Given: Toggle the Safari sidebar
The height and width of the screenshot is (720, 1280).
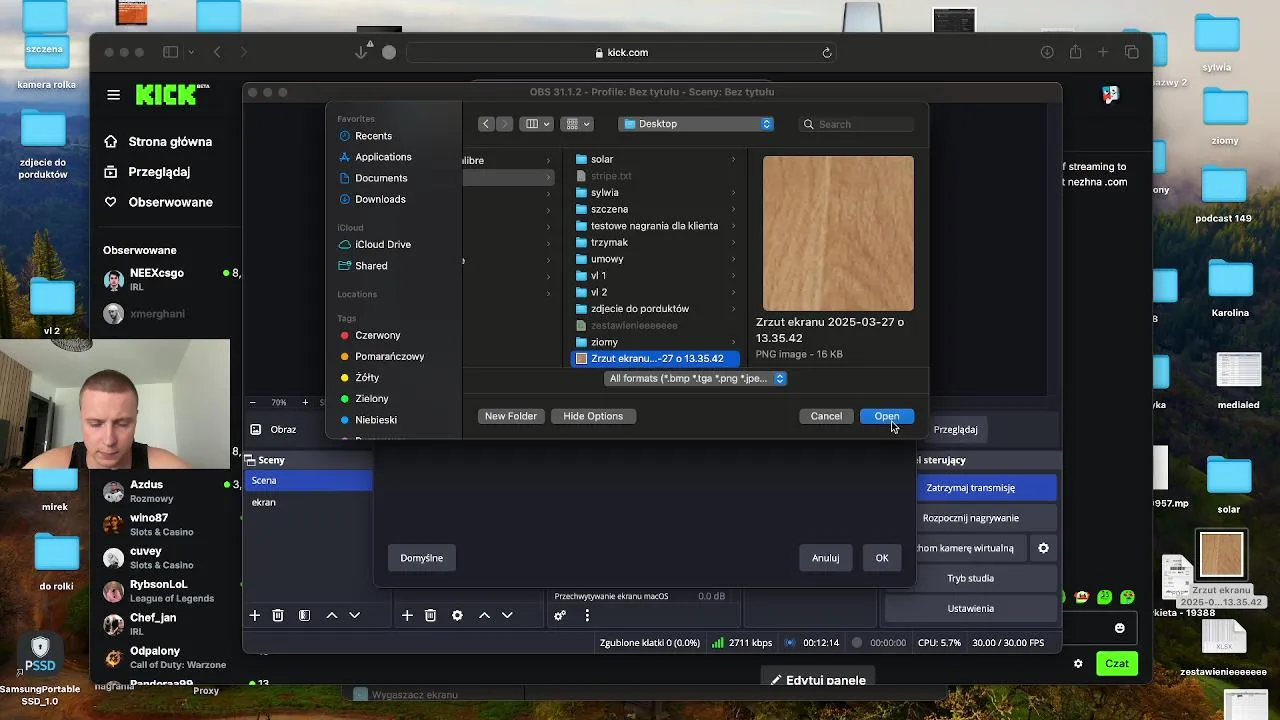Looking at the screenshot, I should [x=170, y=52].
